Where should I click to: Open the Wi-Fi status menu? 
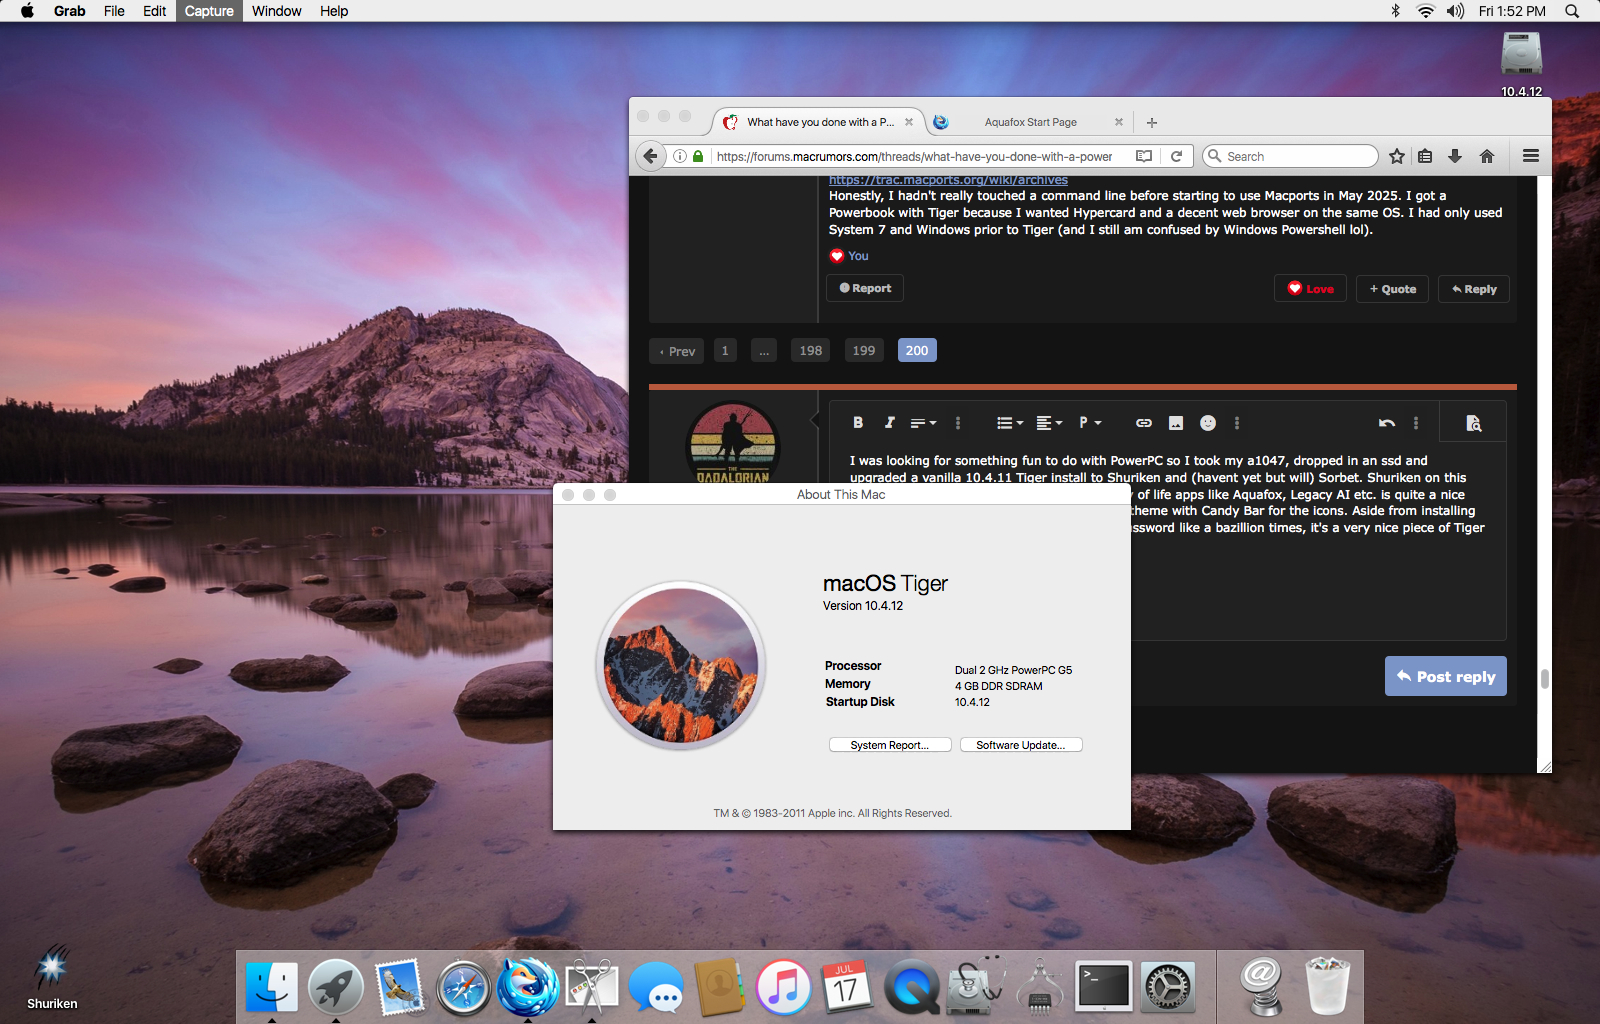[x=1425, y=11]
